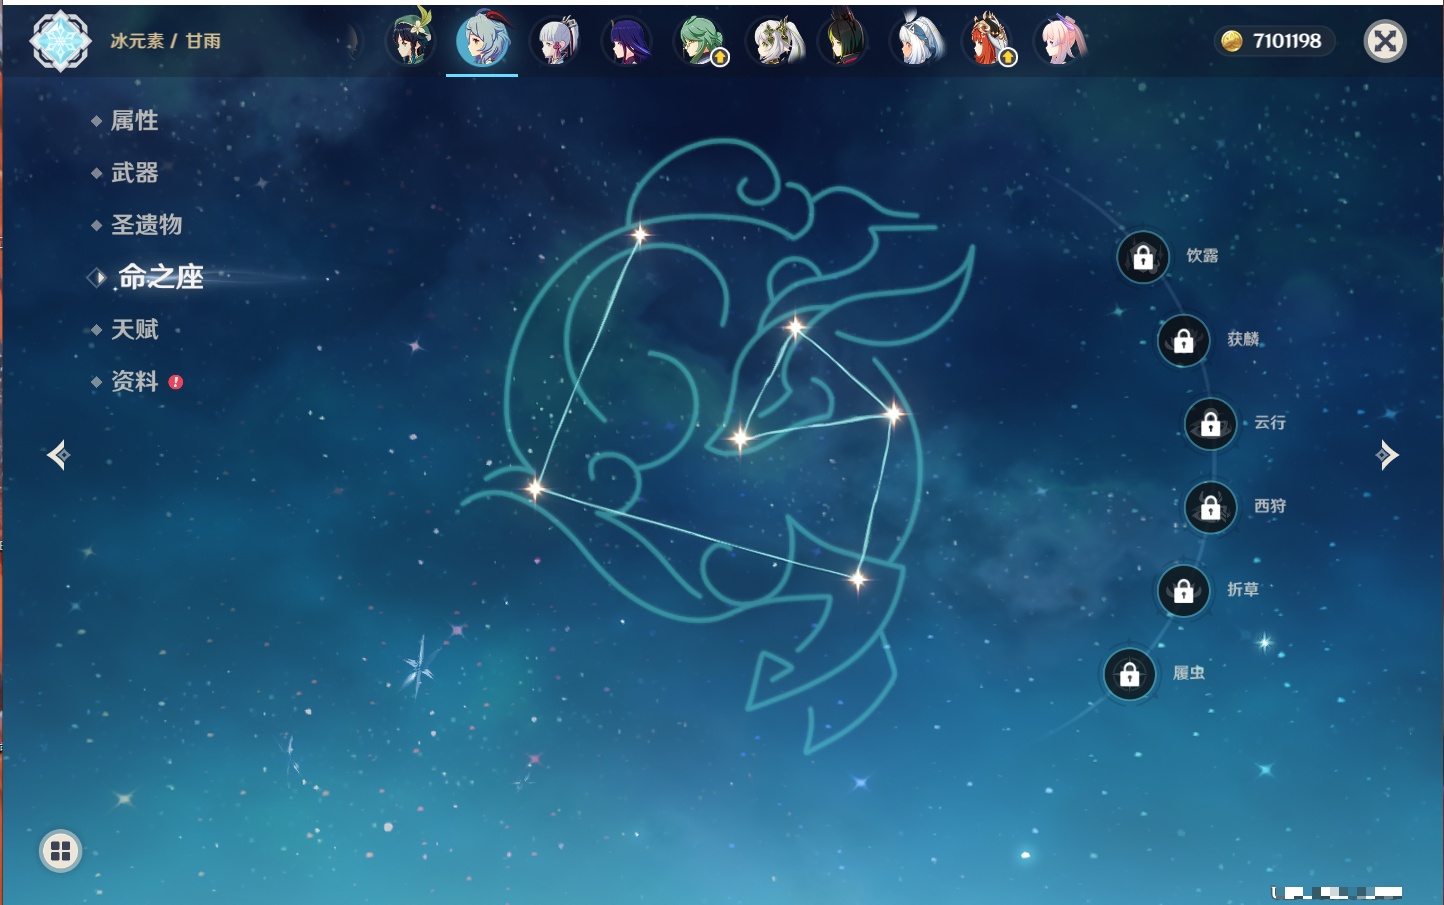Click the 获麟 constellation label
1444x905 pixels.
(1243, 339)
